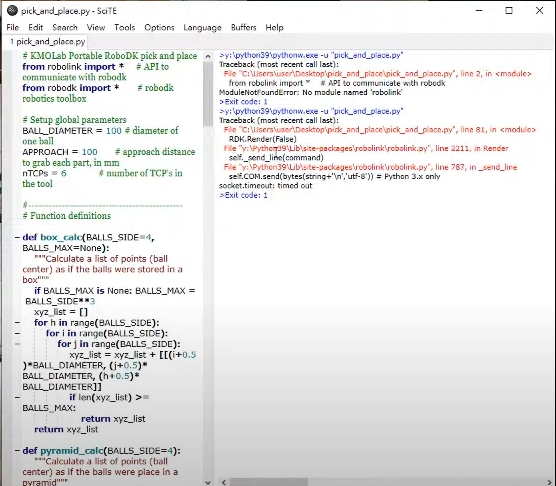556x486 pixels.
Task: Click the 'line 81, in <module>' traceback line
Action: coord(379,130)
